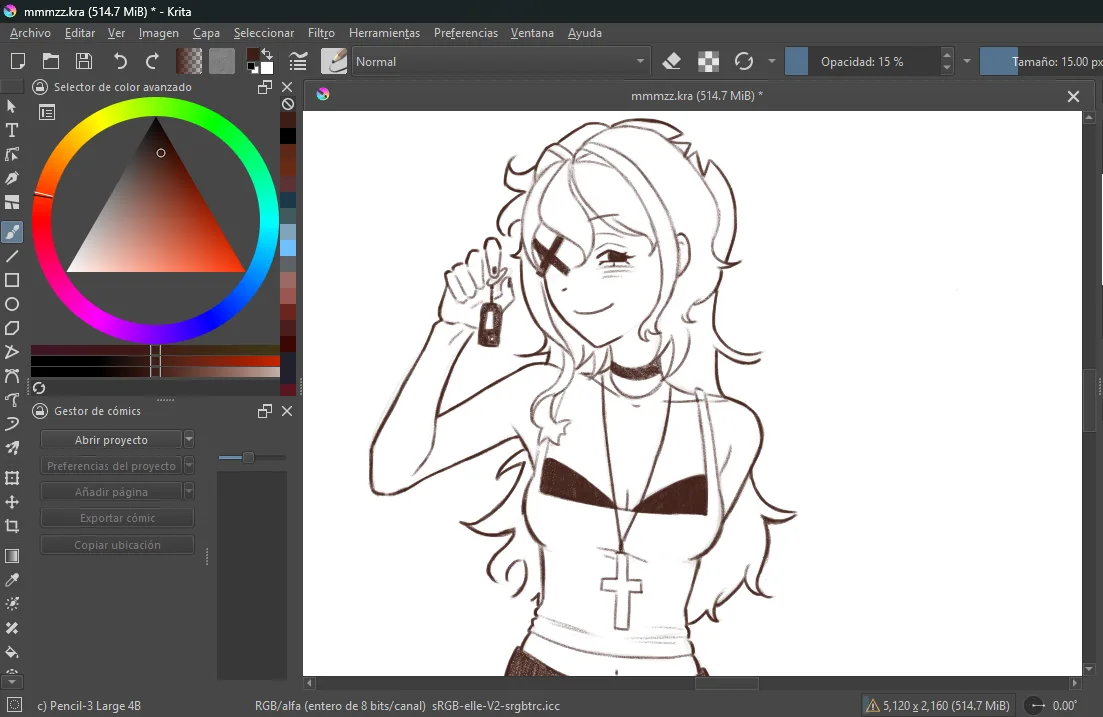Toggle eraser mode
Screen dimensions: 1103x717
coord(672,61)
